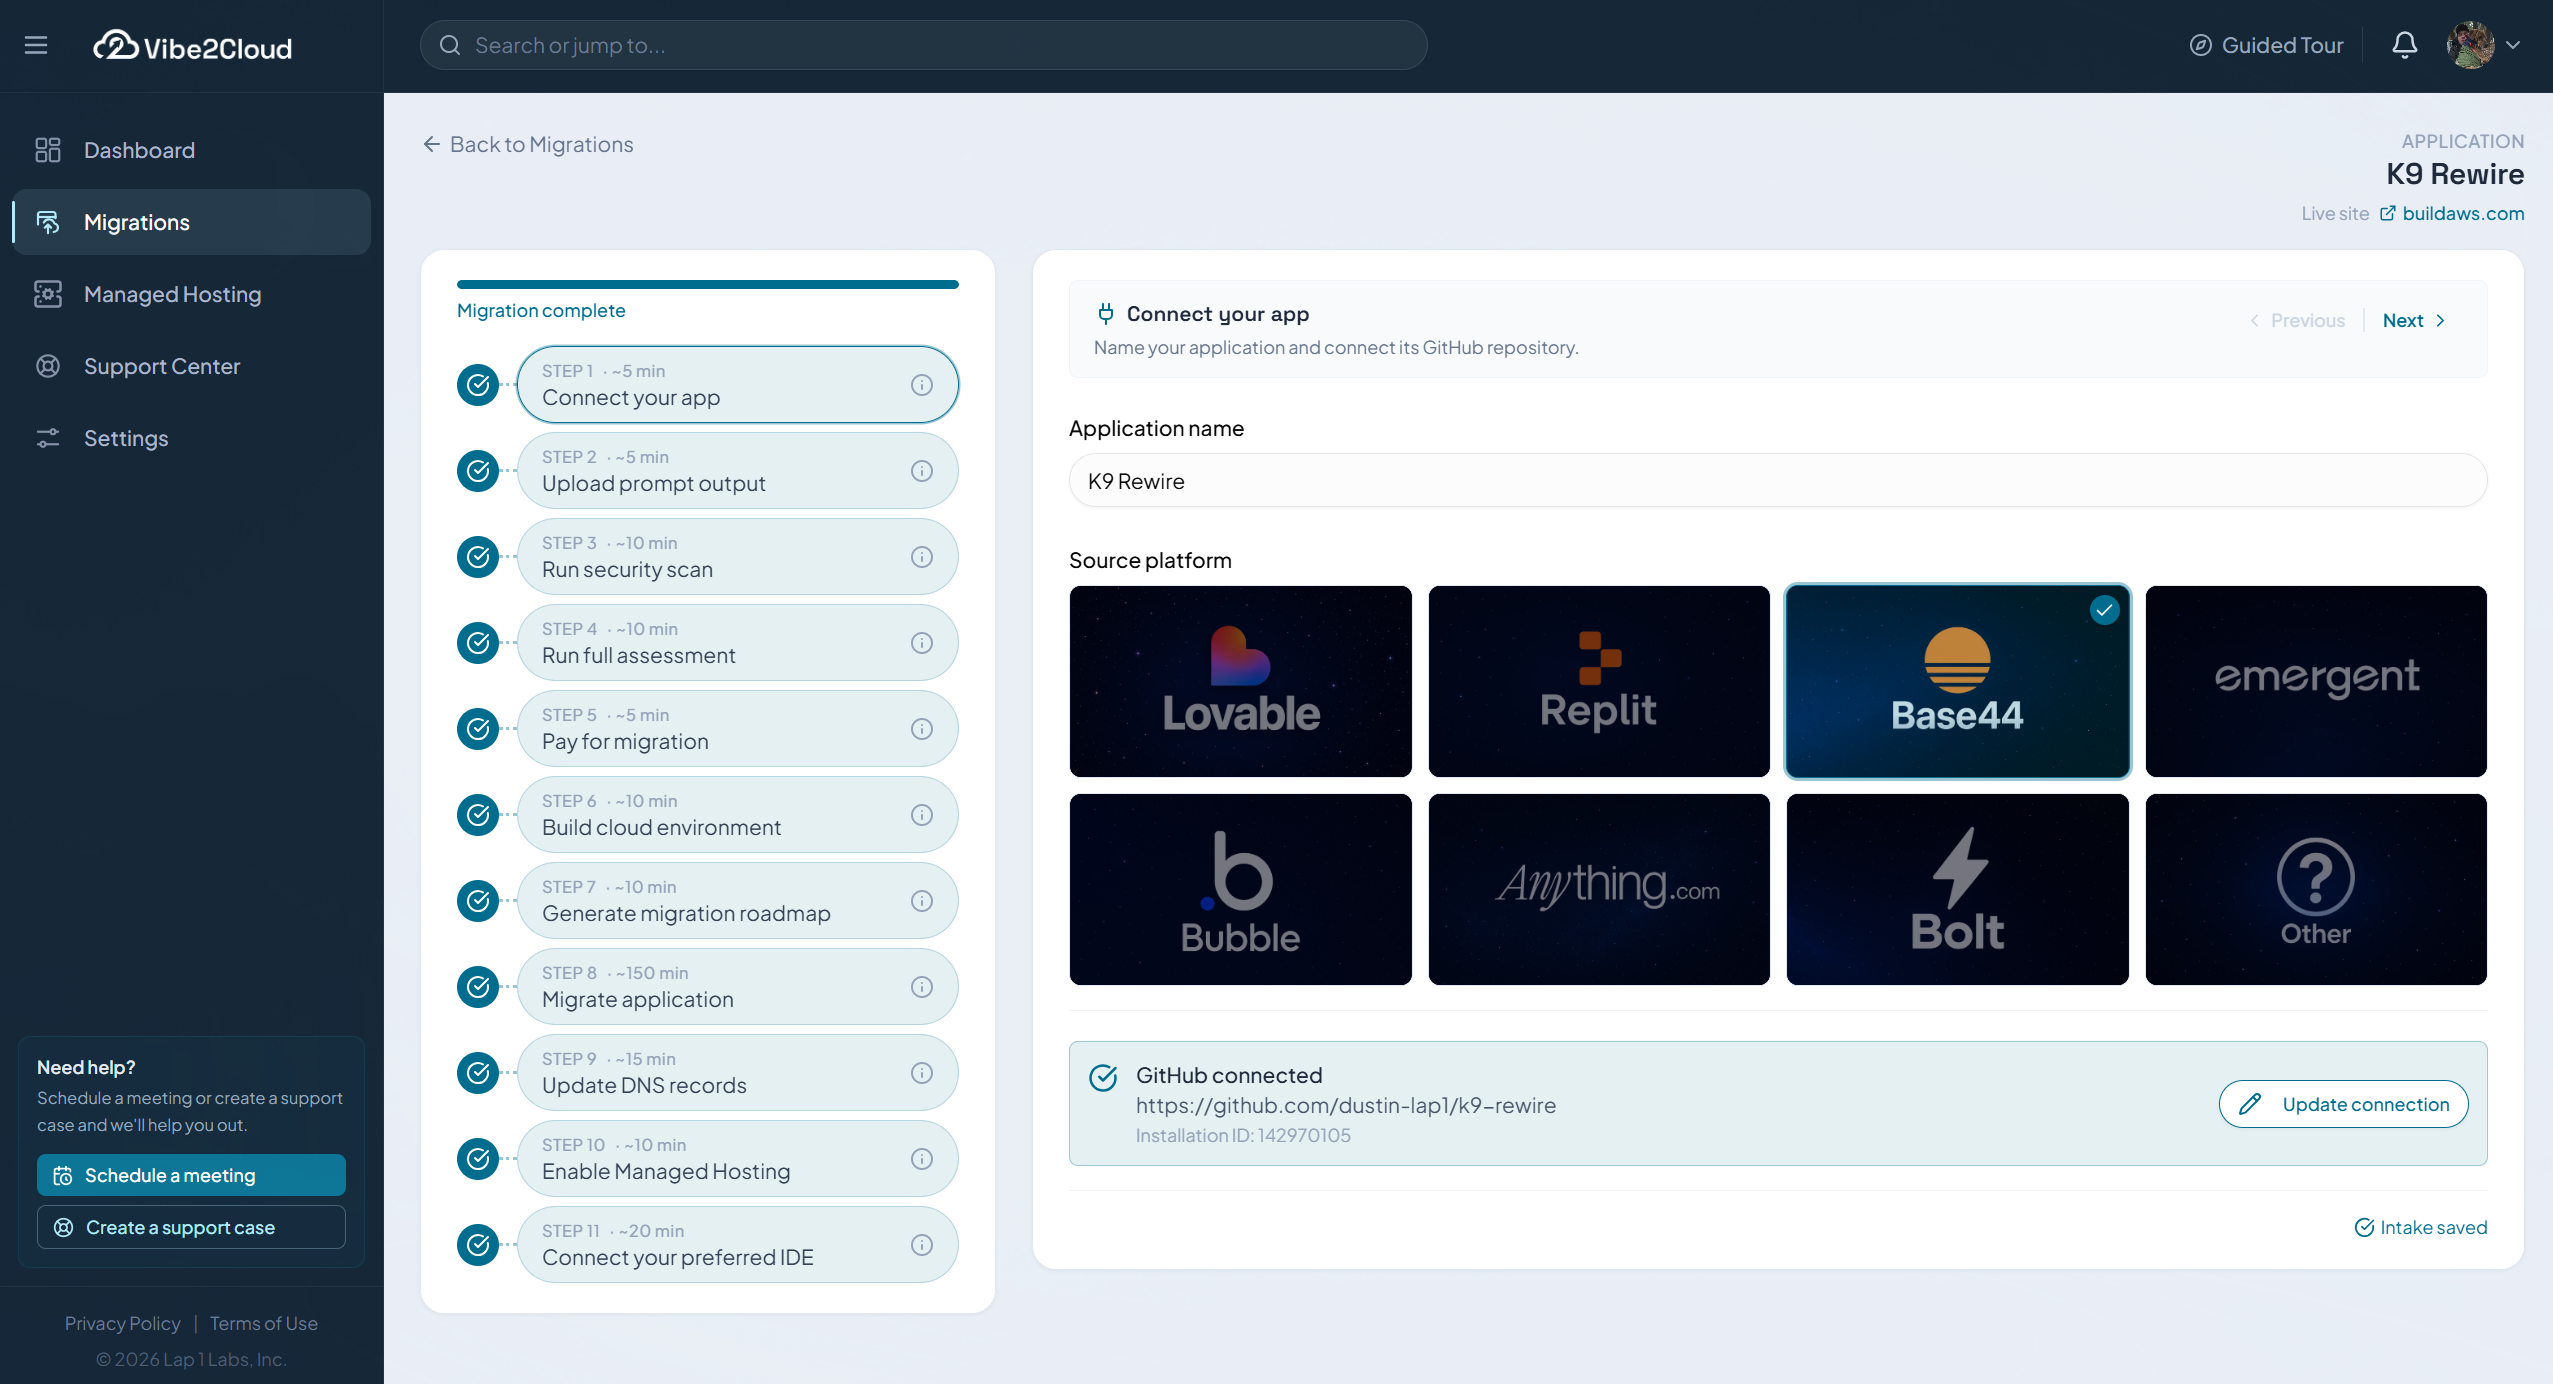Show info for Upload prompt output step

(922, 471)
